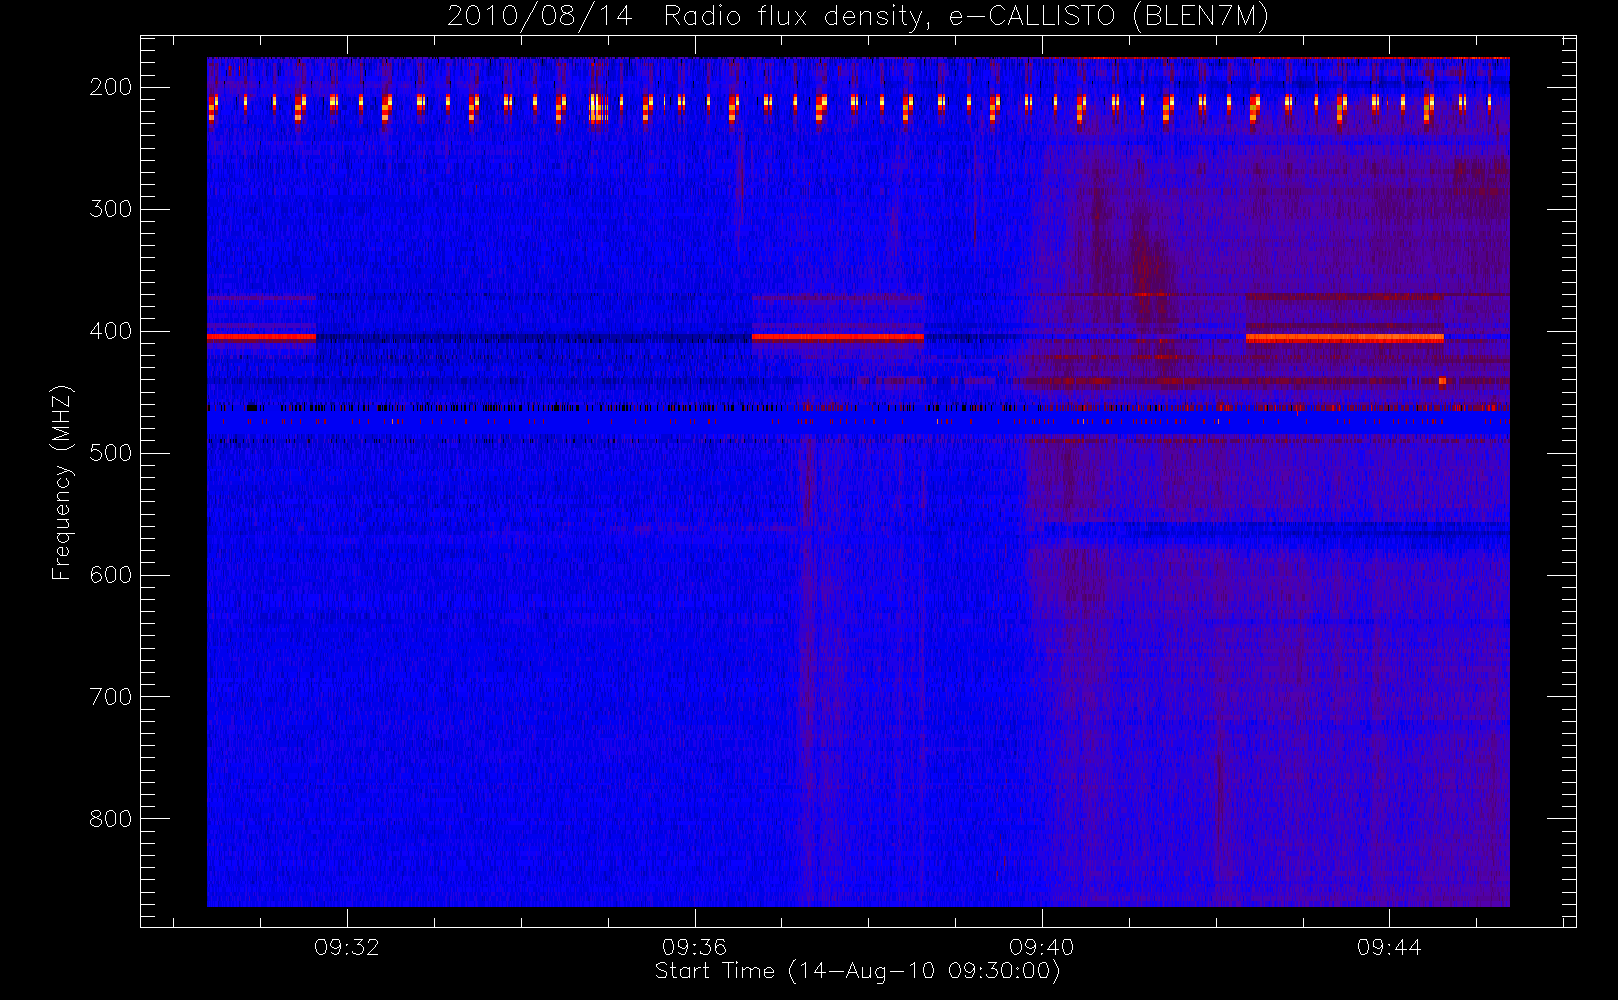Click the 09:36 time axis label
Screen dimensions: 1618x1000
(694, 947)
